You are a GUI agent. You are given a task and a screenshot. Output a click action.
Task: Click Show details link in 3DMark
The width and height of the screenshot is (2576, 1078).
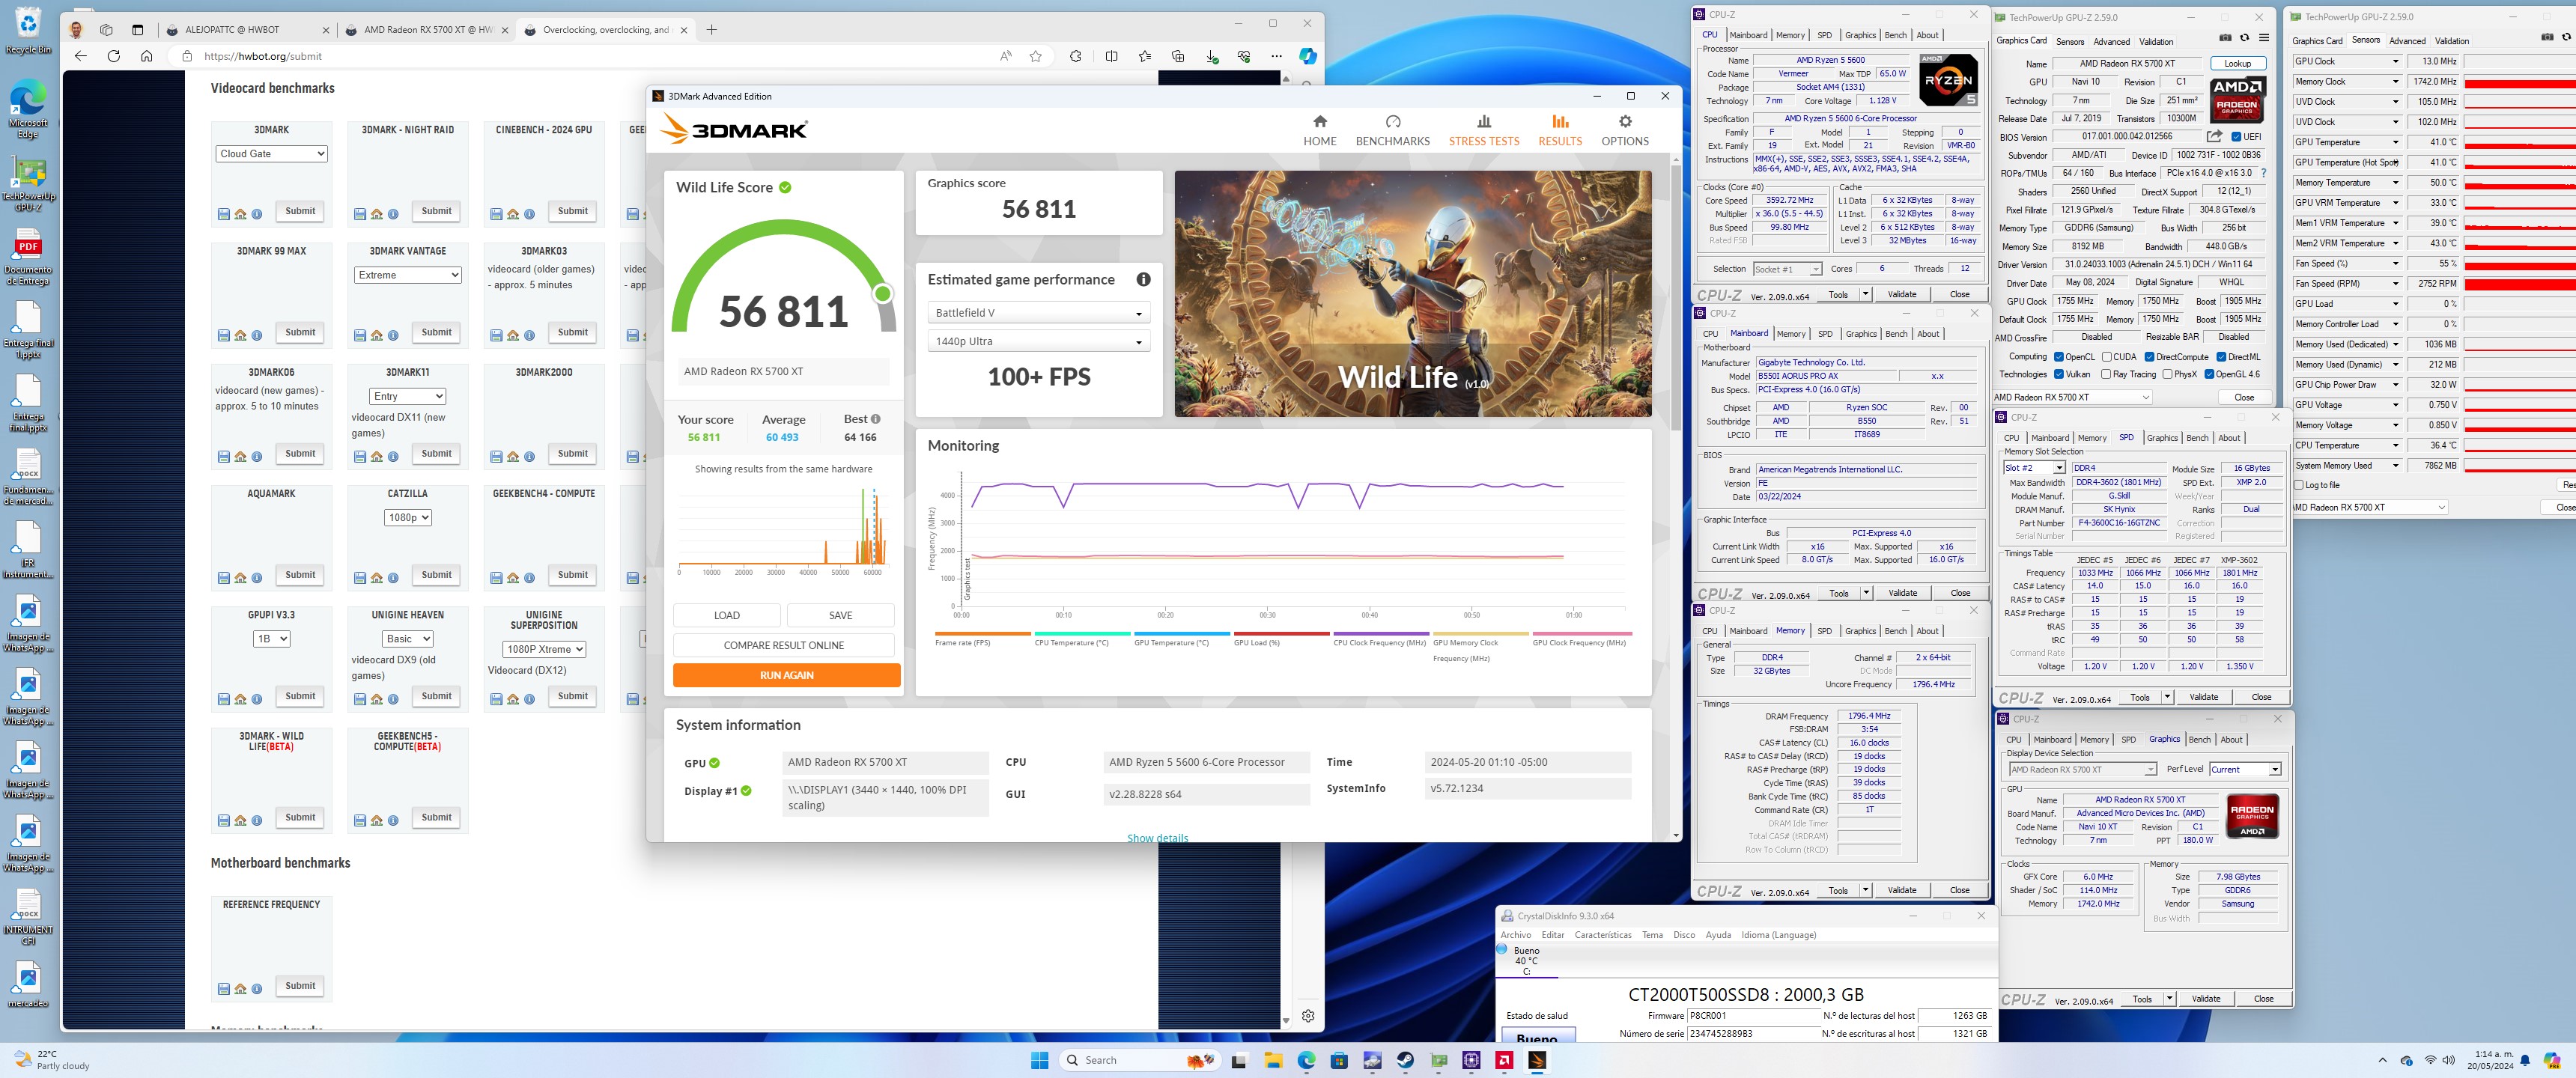click(1157, 838)
